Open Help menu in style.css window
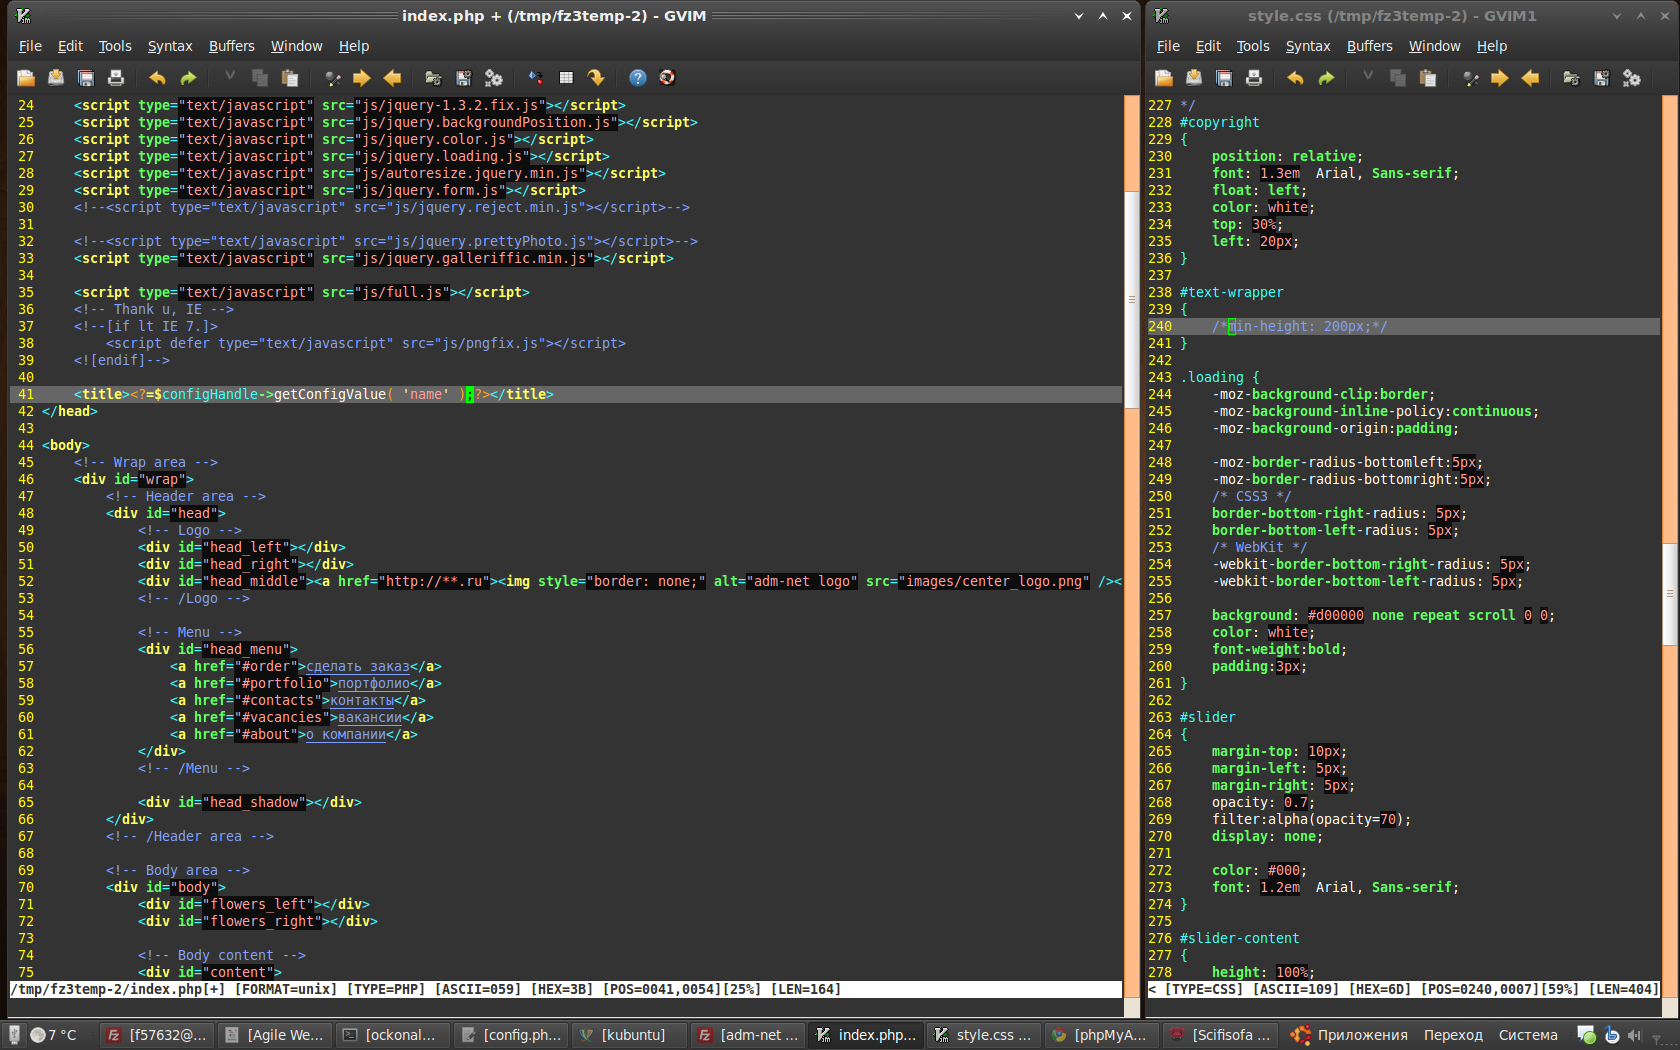The width and height of the screenshot is (1680, 1050). [x=1492, y=46]
